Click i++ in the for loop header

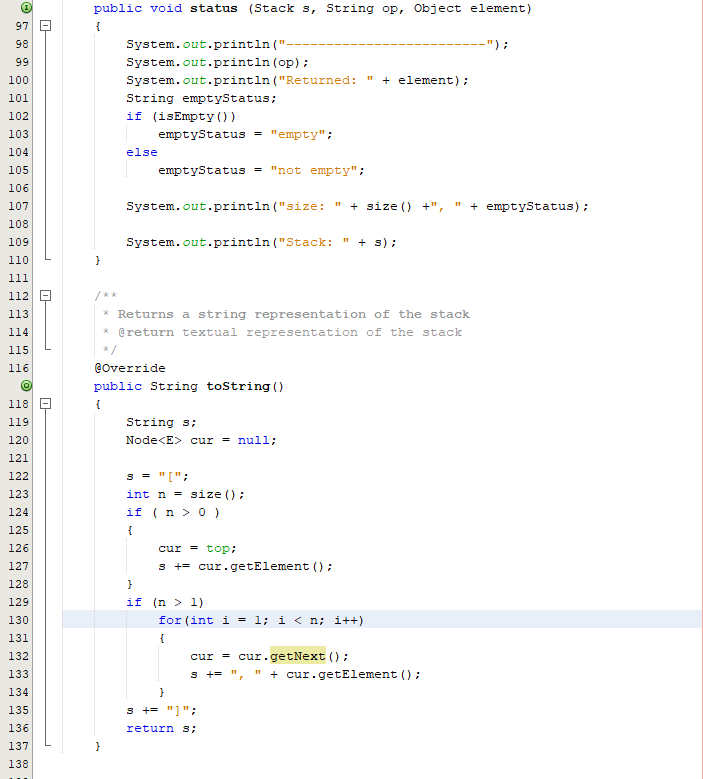point(346,621)
